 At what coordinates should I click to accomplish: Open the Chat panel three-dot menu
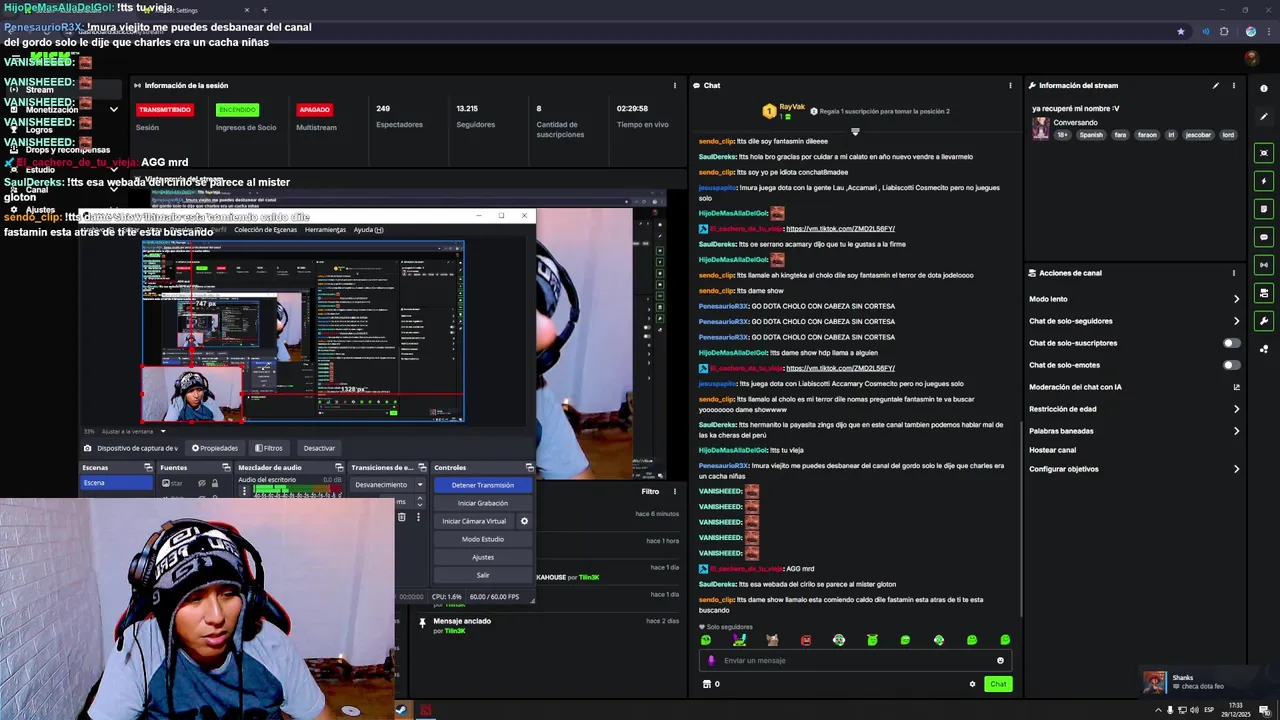[1010, 85]
